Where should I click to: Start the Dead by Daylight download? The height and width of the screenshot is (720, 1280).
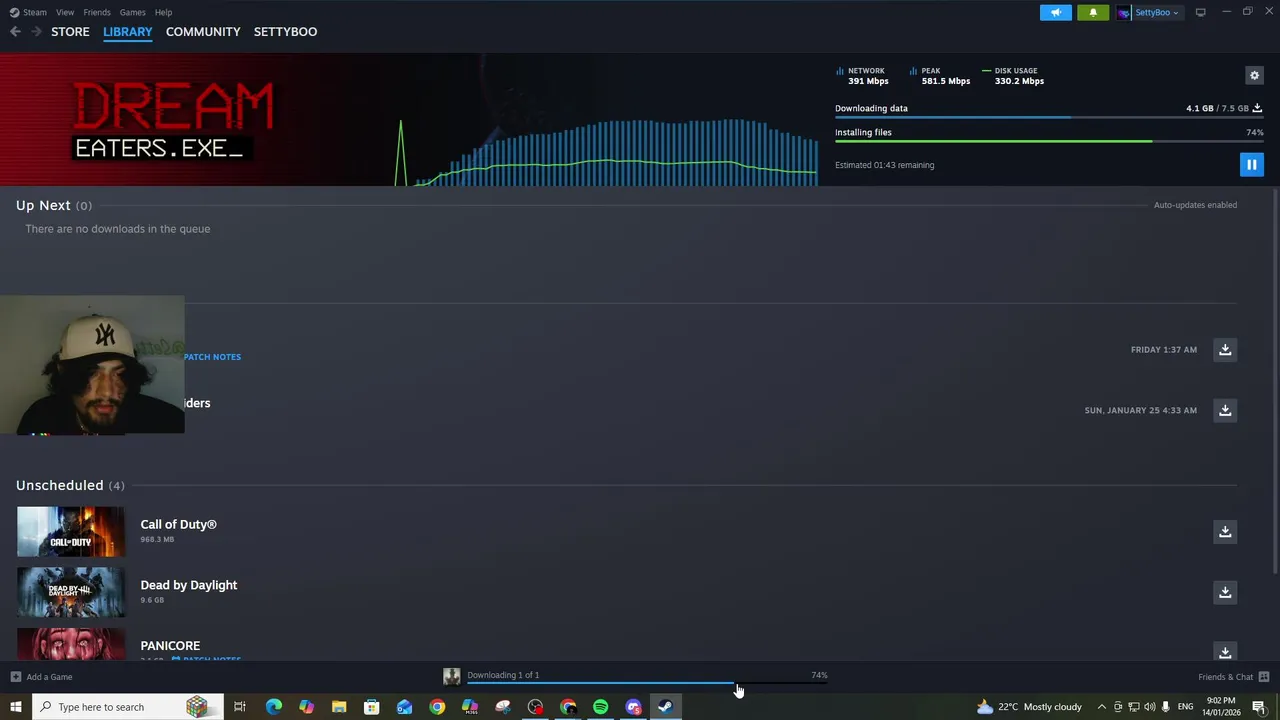tap(1225, 592)
